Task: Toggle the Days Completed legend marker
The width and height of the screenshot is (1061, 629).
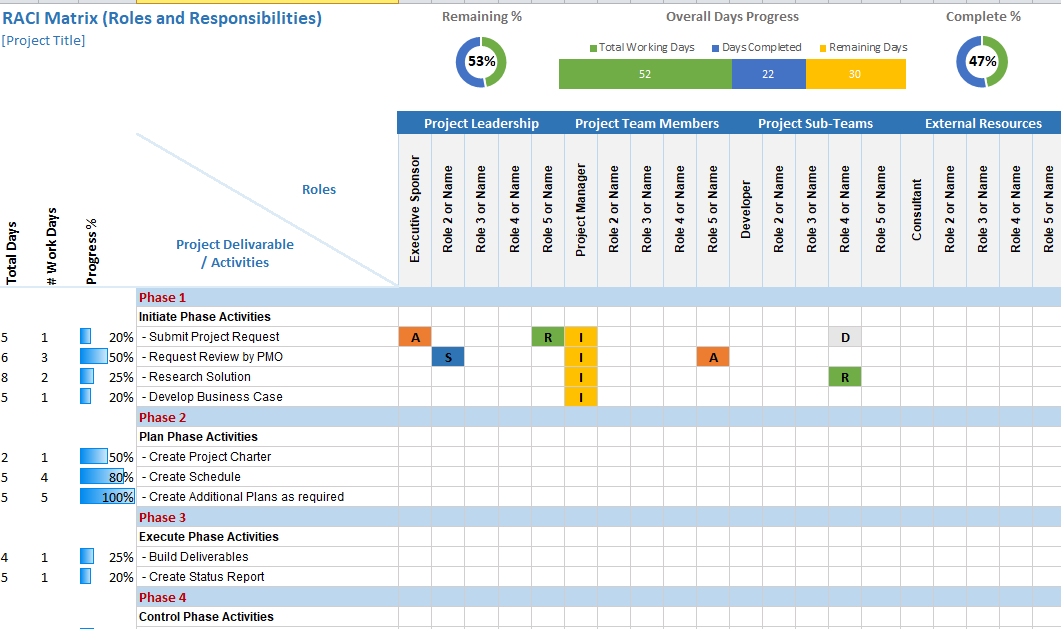Action: [715, 47]
